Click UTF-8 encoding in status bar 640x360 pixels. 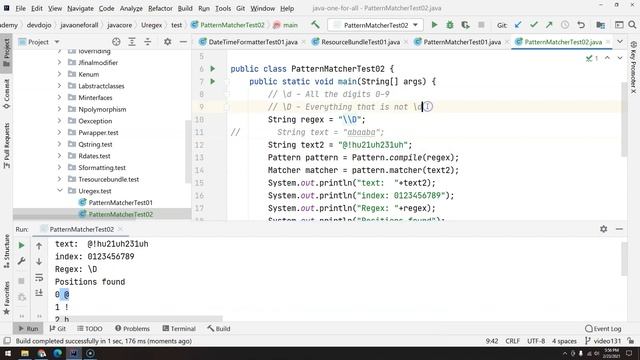click(x=536, y=341)
